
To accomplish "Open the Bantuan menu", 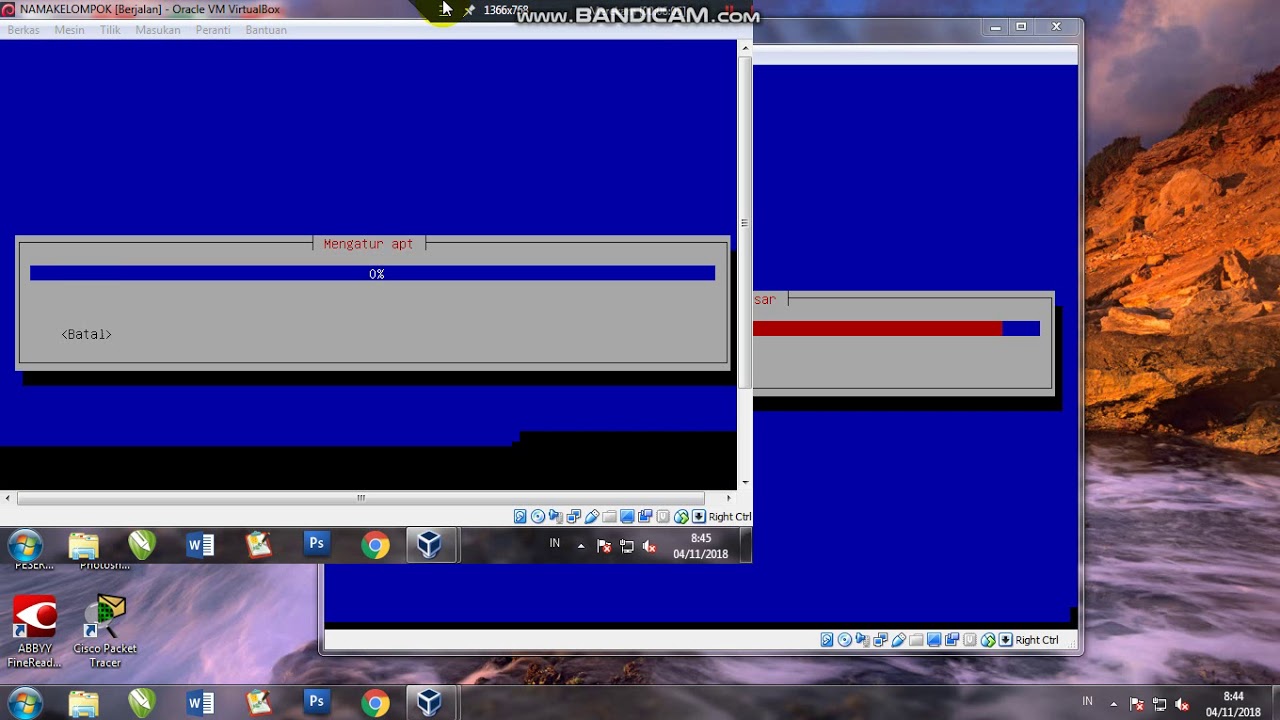I will pos(266,30).
